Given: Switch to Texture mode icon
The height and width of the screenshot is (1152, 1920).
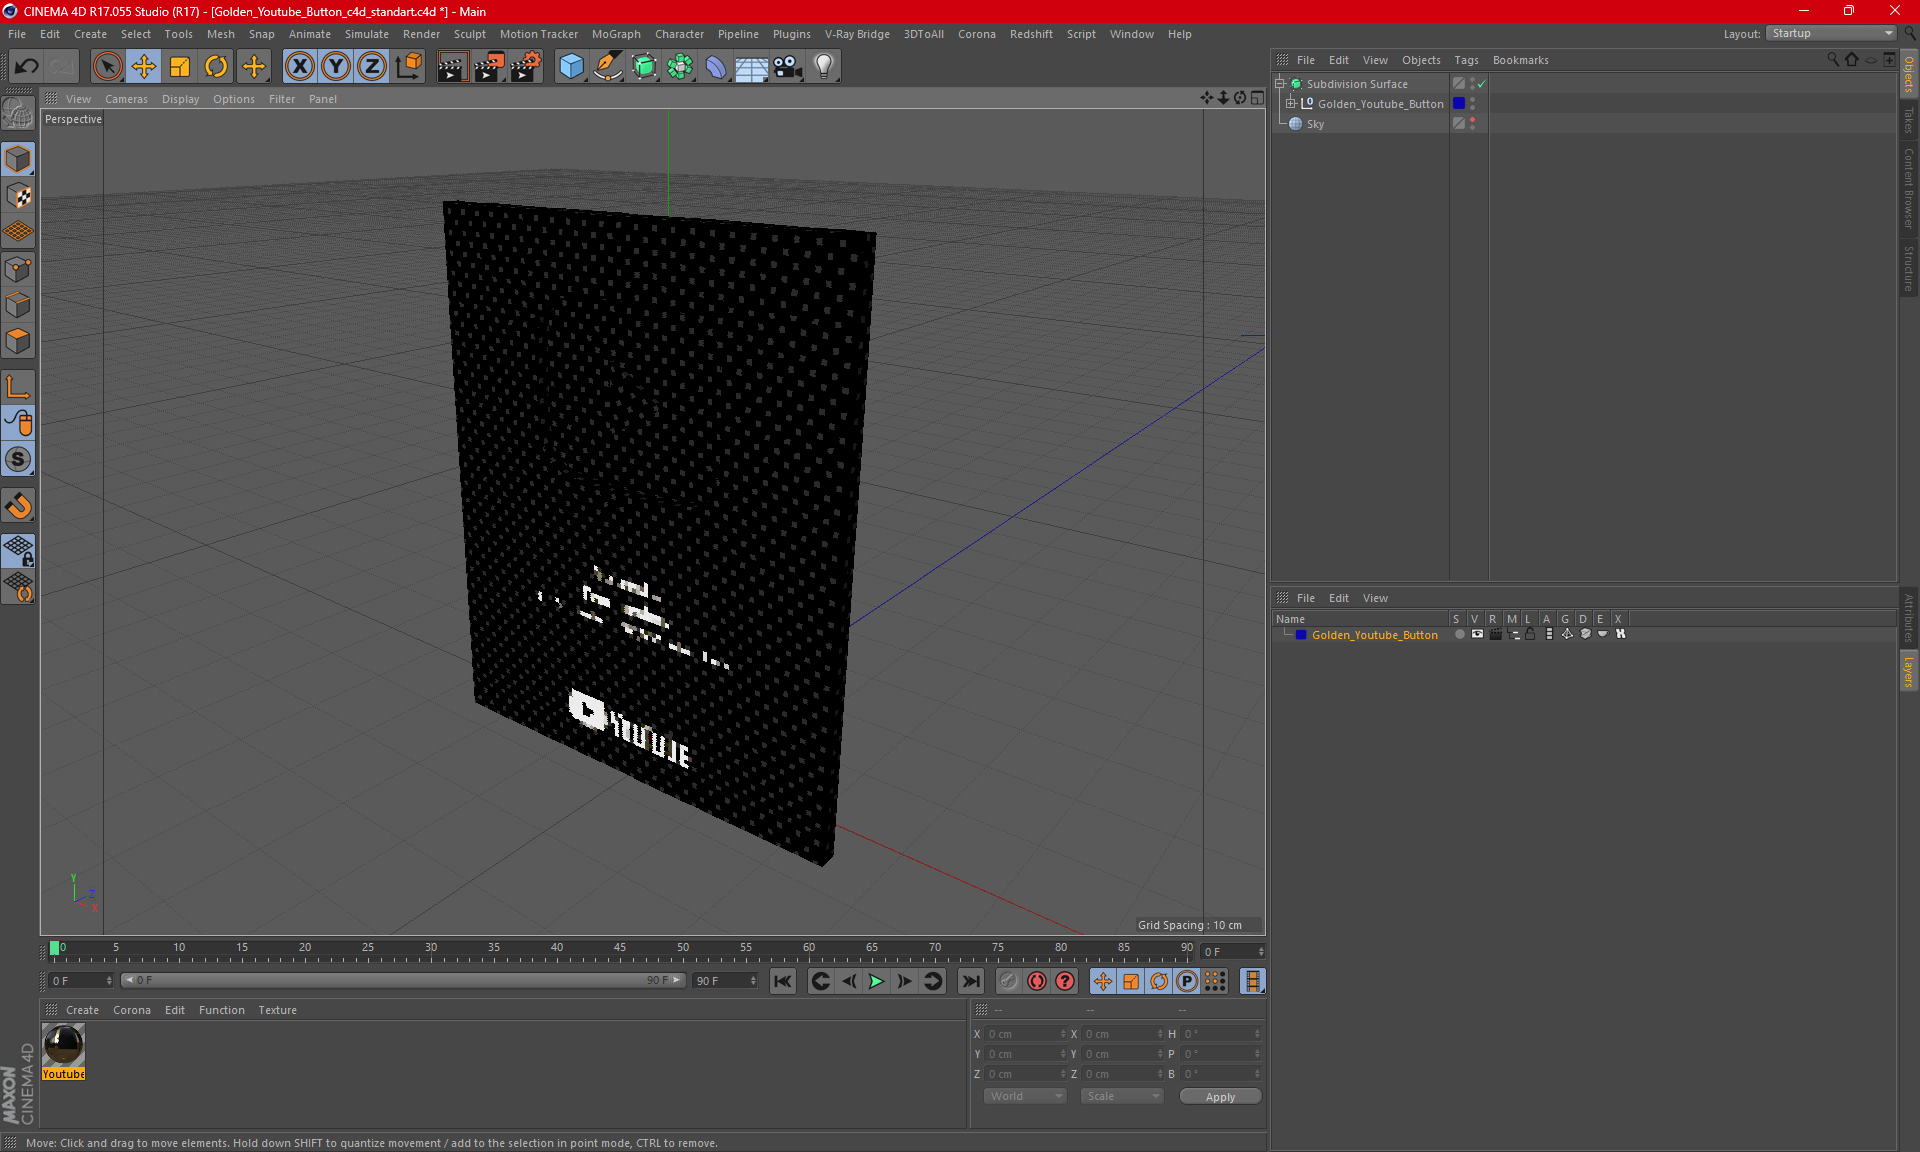Looking at the screenshot, I should [x=18, y=196].
